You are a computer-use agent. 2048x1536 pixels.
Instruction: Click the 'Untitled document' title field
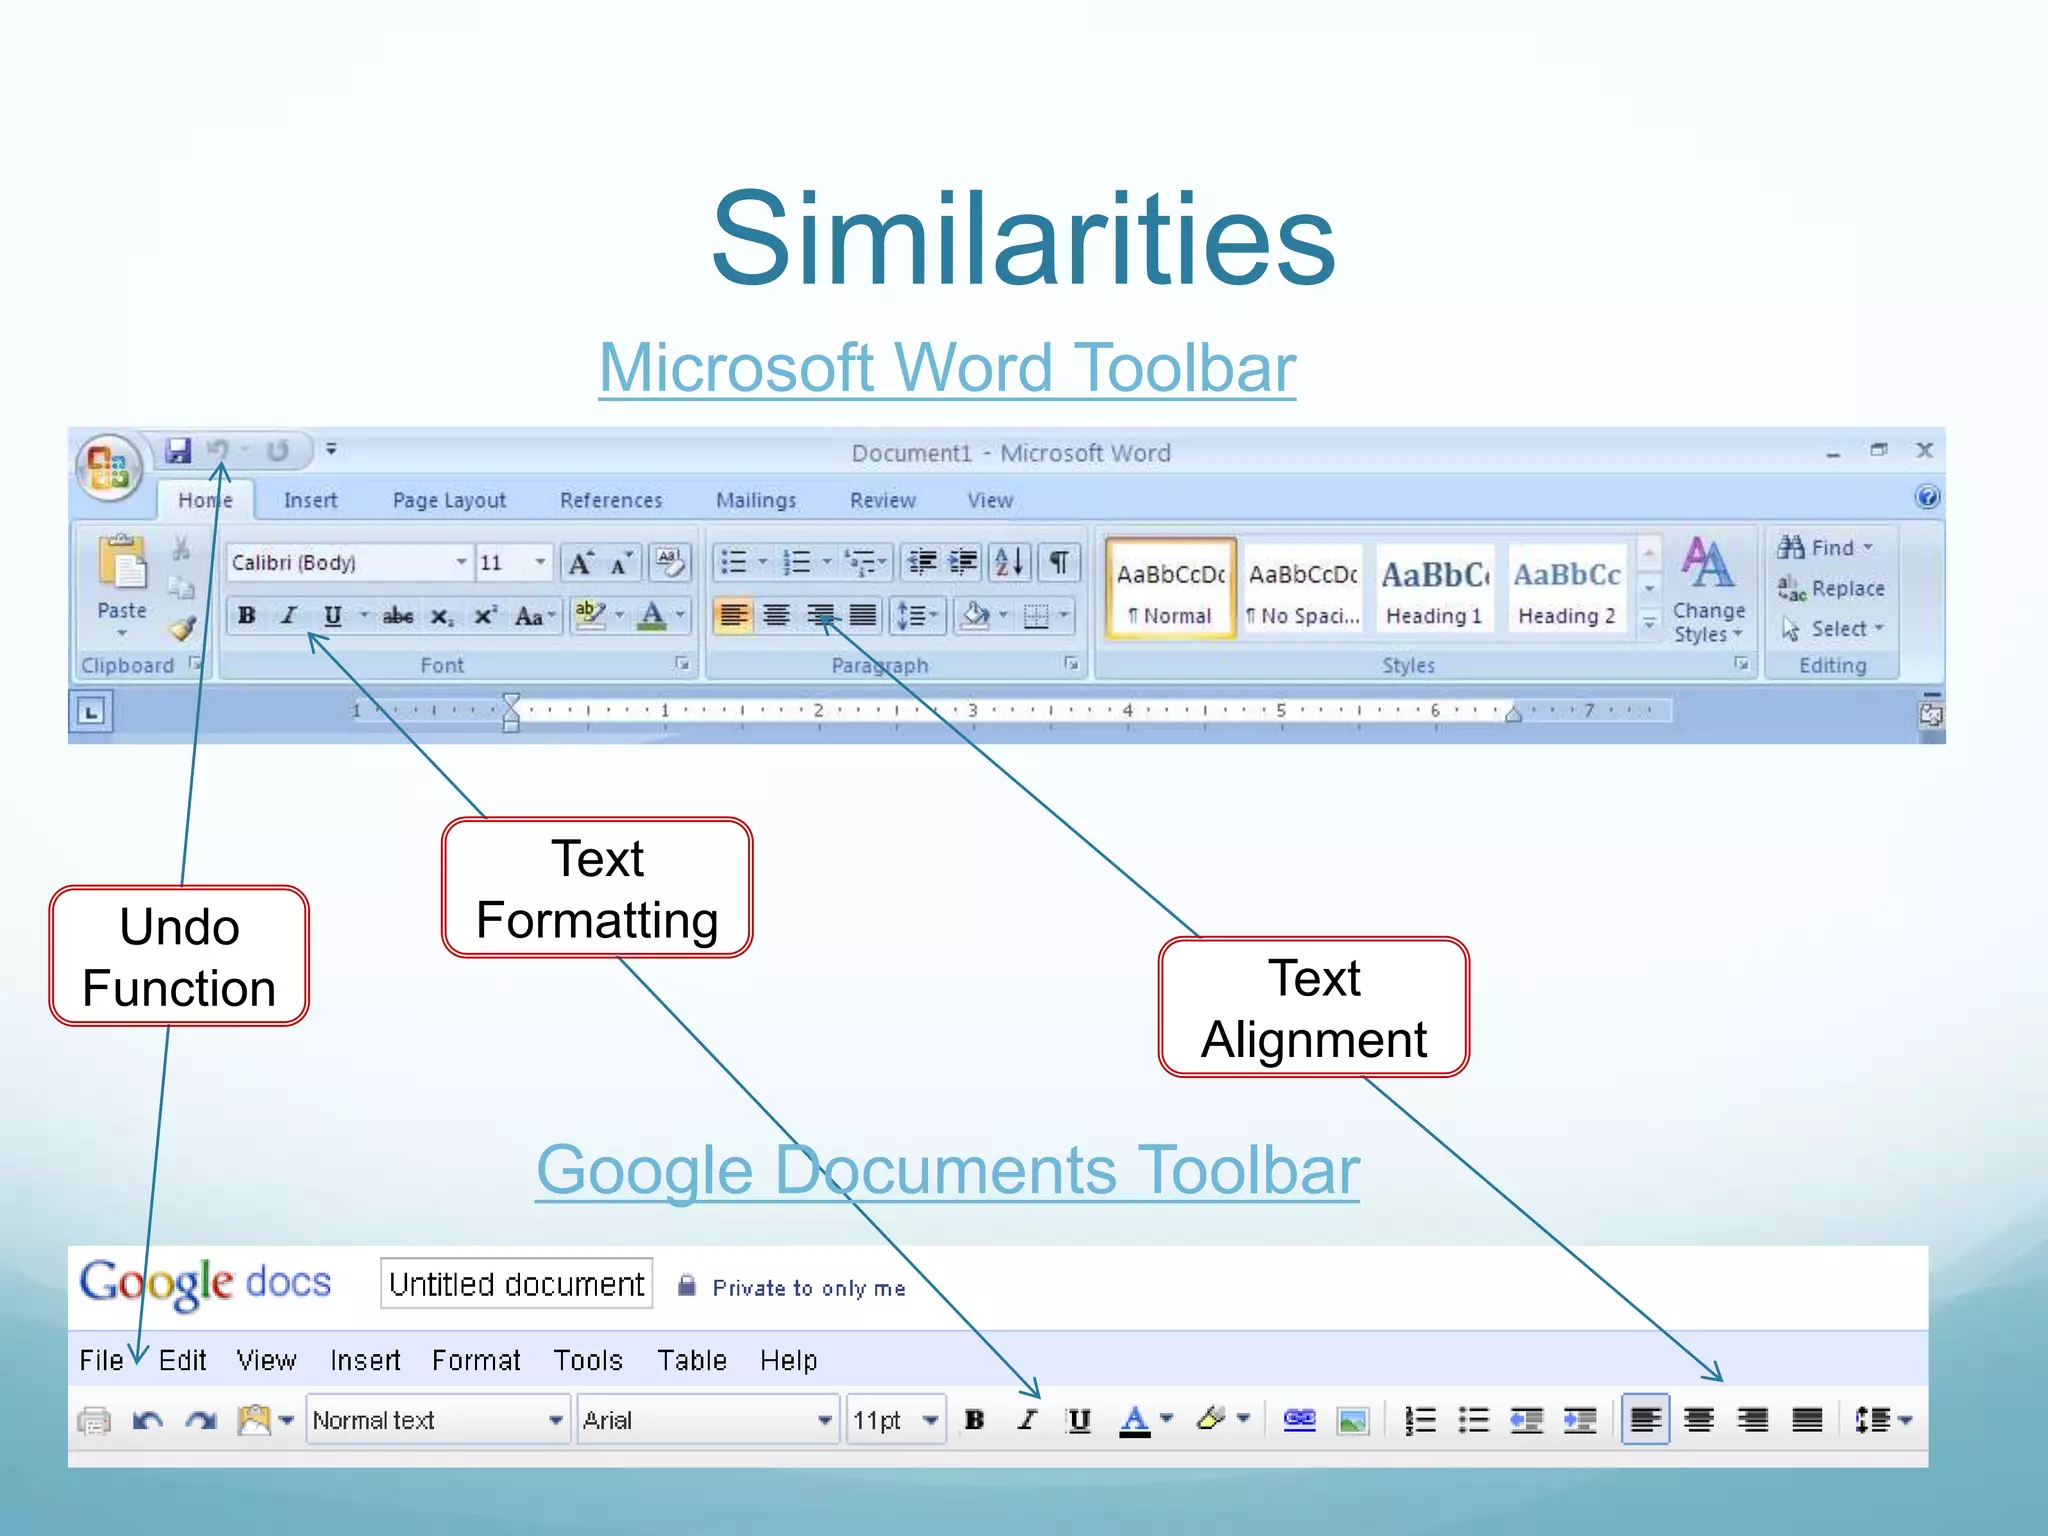[516, 1284]
